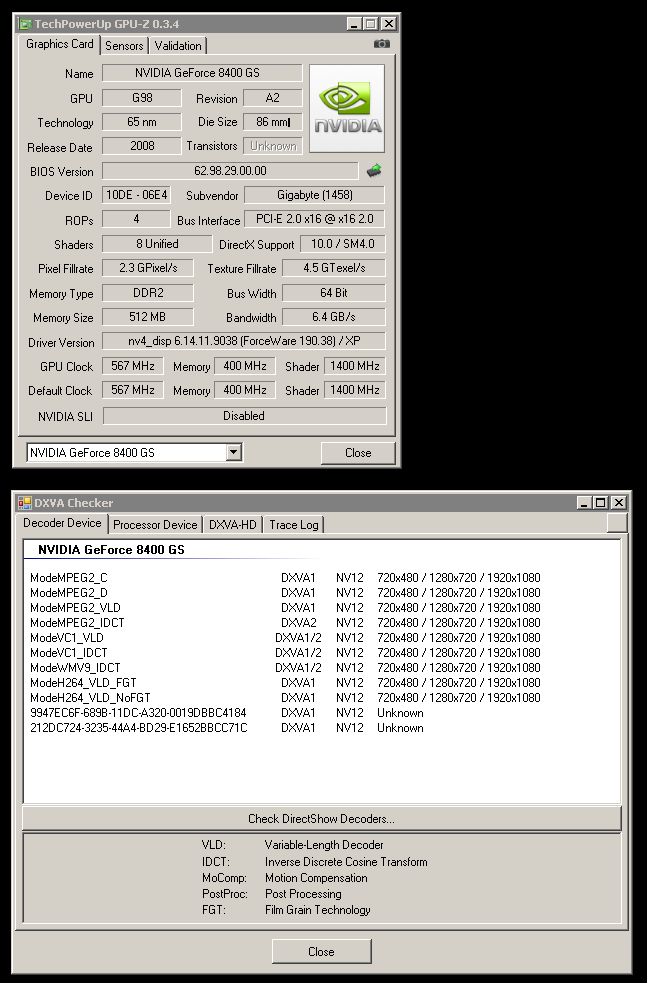Click the DirectX Support 10.0 / SM4.0 field
This screenshot has width=647, height=983.
pos(342,243)
